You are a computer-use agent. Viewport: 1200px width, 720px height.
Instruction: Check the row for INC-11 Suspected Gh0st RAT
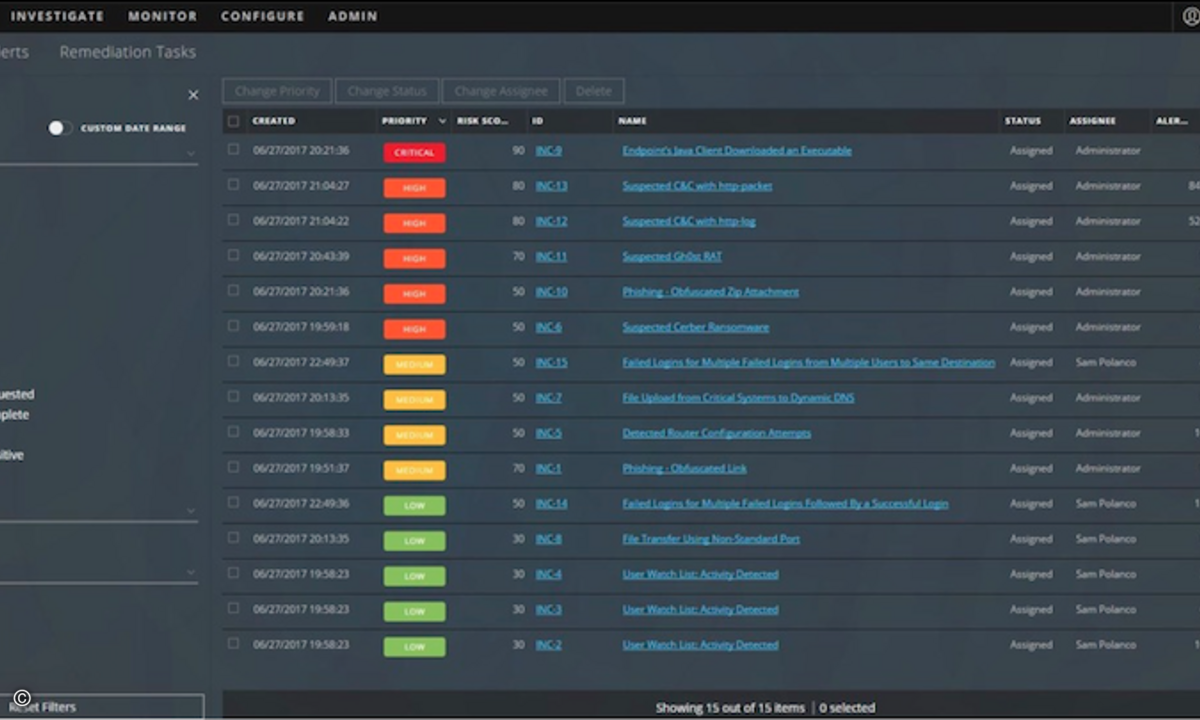[x=234, y=256]
